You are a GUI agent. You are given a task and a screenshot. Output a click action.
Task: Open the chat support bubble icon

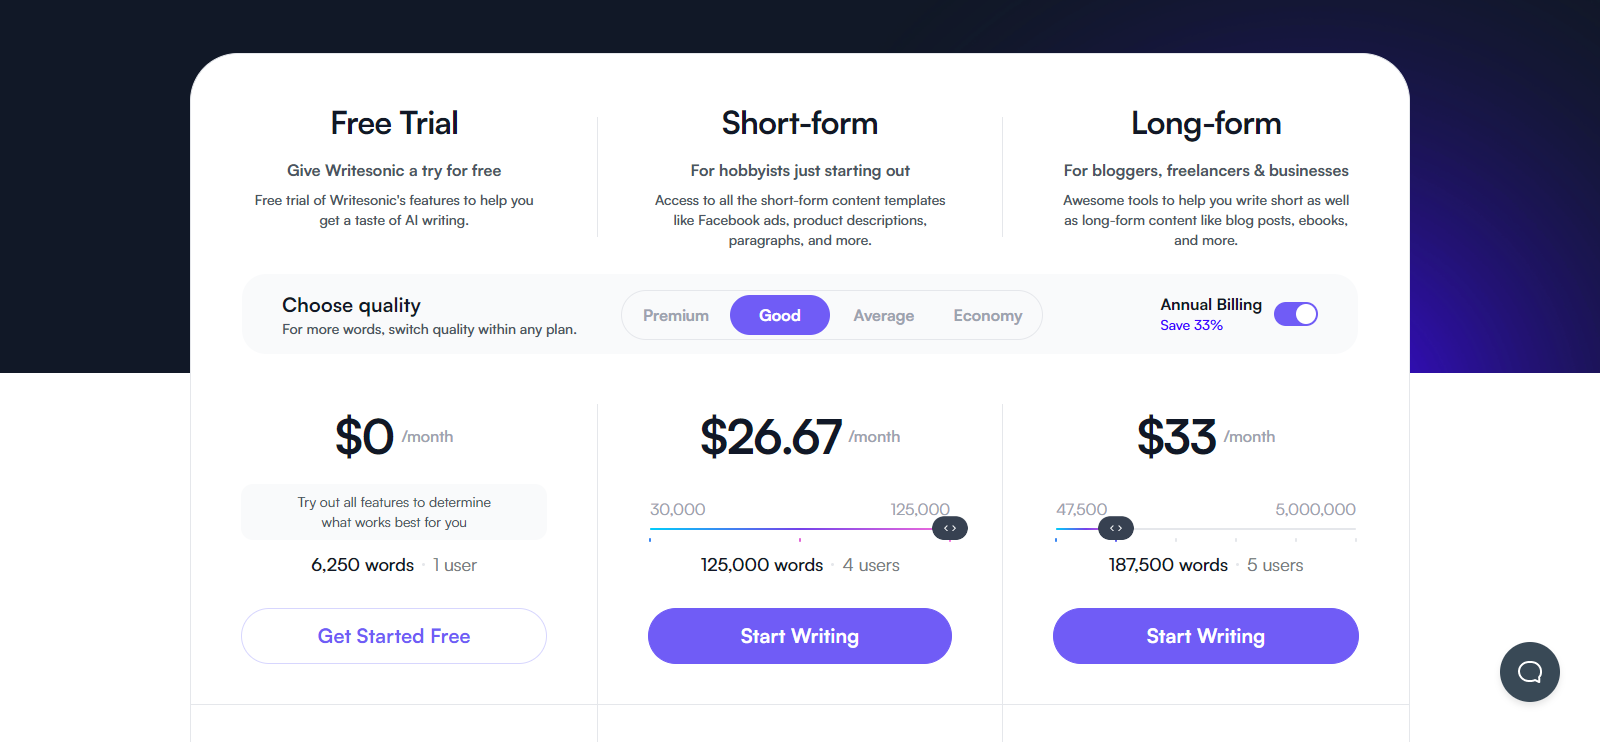[1529, 672]
